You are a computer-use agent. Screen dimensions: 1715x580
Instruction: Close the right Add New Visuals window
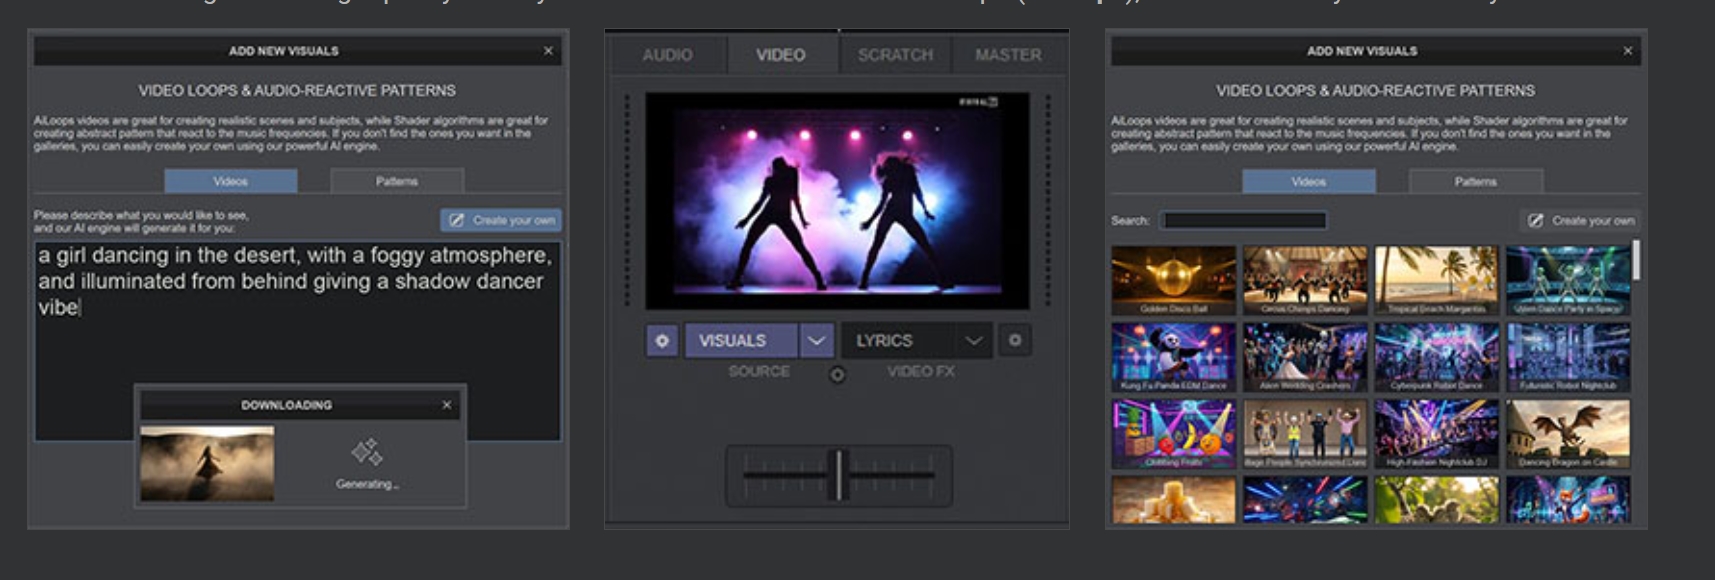point(1628,51)
